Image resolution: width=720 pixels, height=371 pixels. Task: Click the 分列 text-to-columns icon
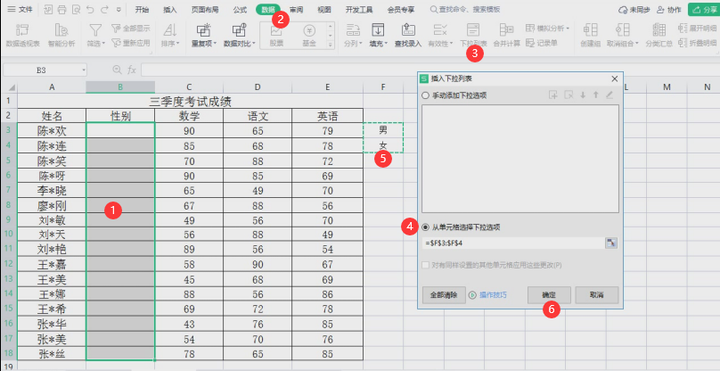[x=353, y=30]
